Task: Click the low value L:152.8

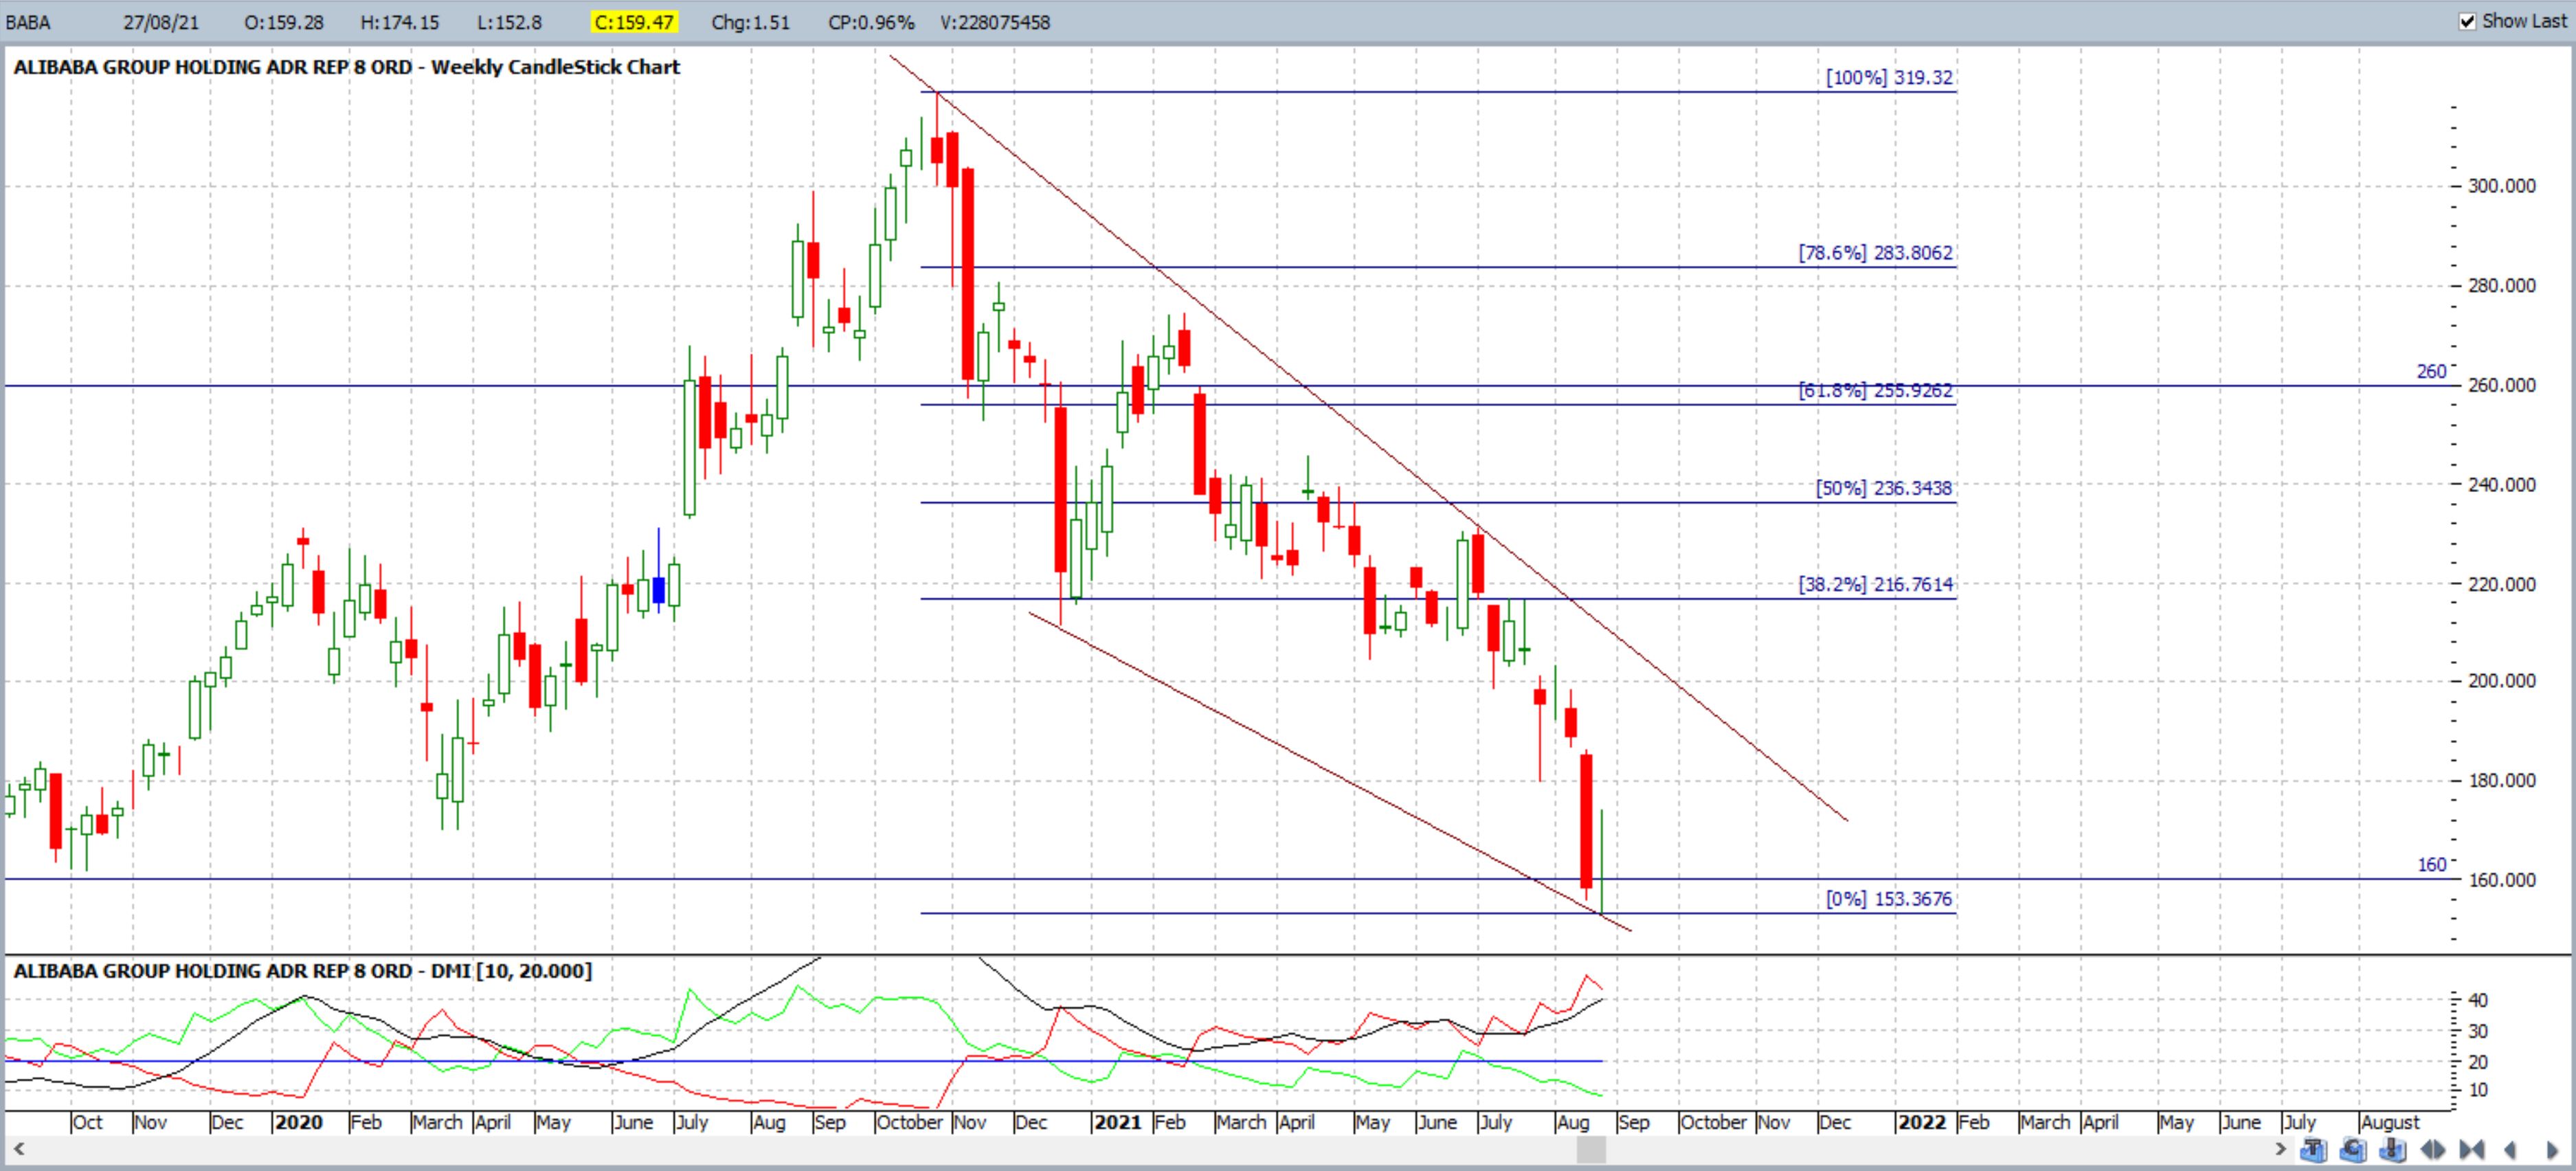Action: (510, 22)
